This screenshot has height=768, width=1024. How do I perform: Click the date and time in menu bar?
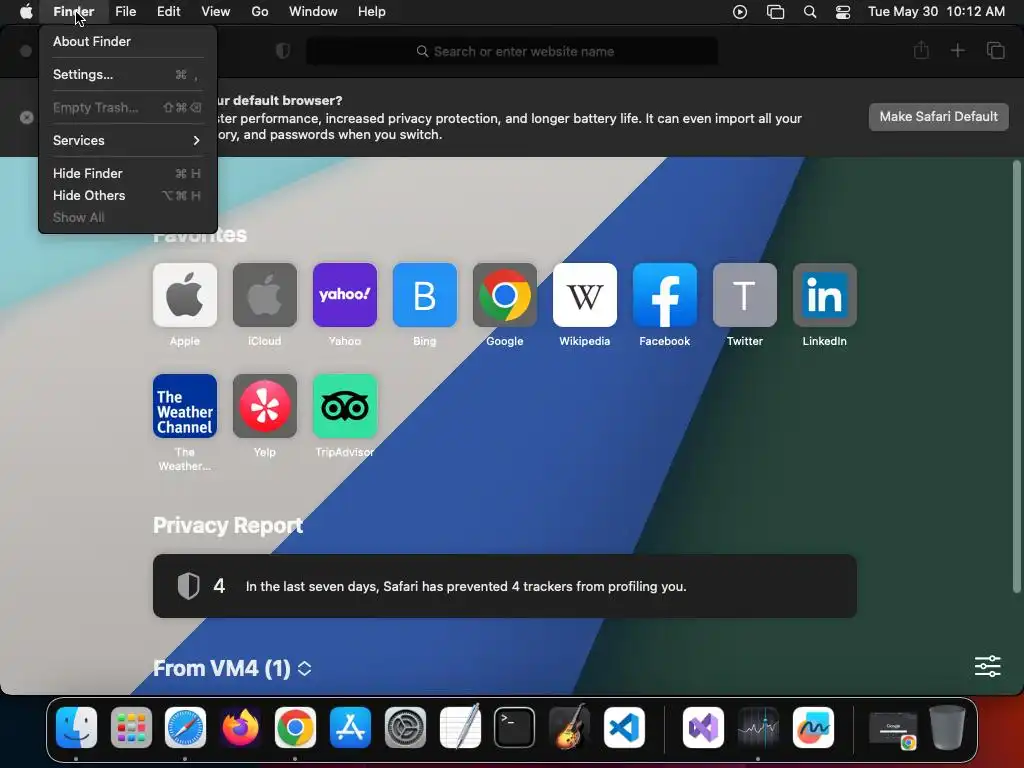pyautogui.click(x=936, y=12)
